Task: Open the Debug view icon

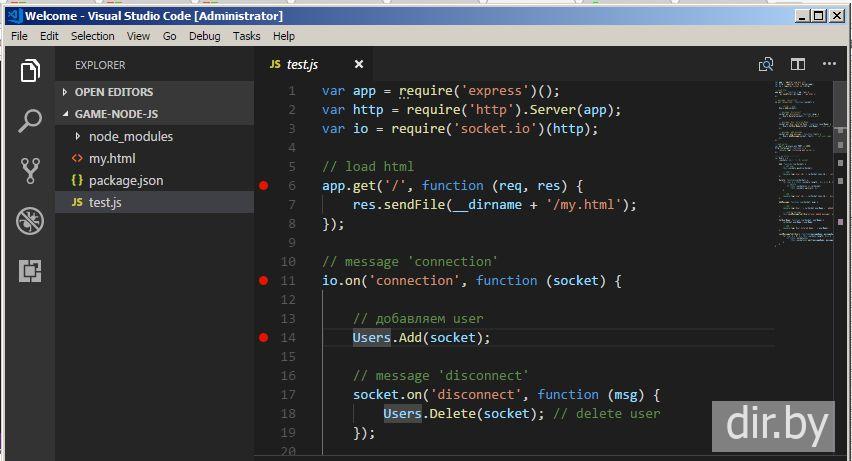Action: coord(30,221)
